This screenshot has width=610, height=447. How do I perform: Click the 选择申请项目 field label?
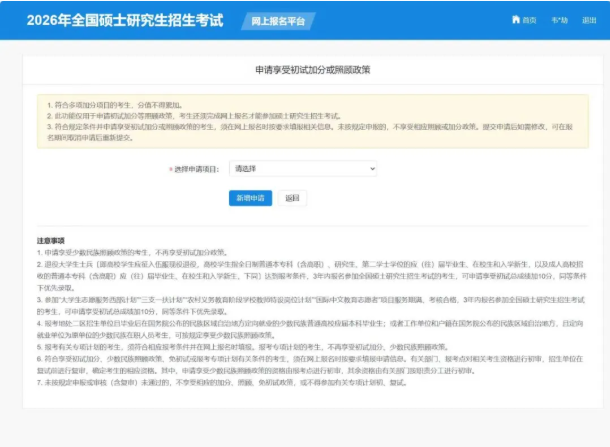pos(196,169)
